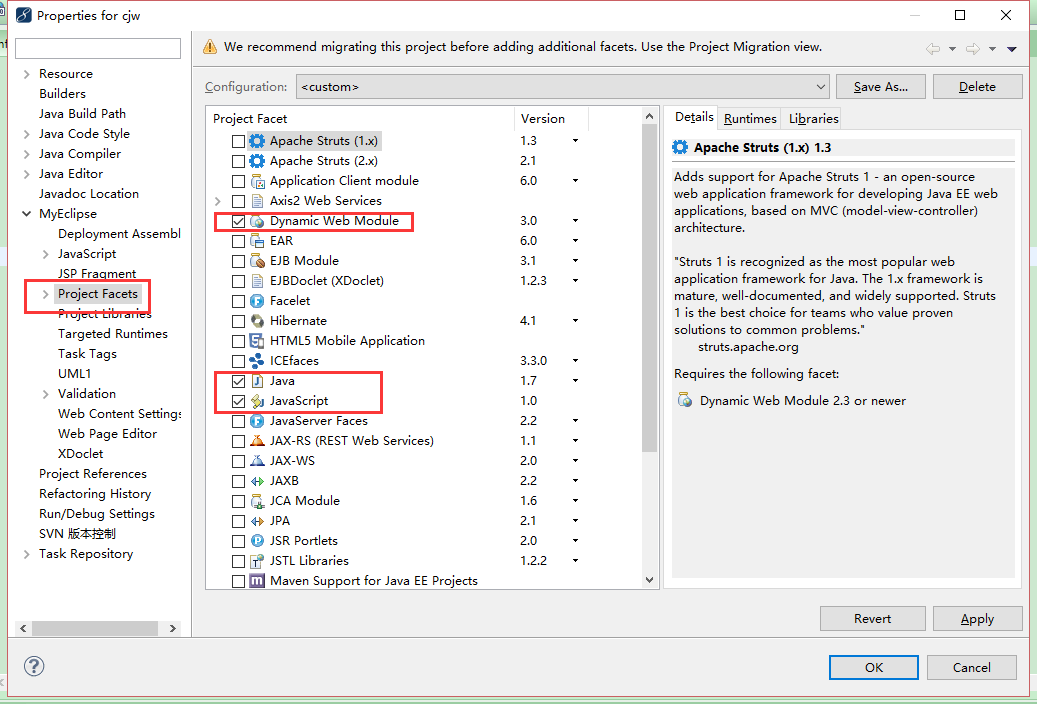Click the filter text input field
Screen dimensions: 1037x704
click(98, 48)
